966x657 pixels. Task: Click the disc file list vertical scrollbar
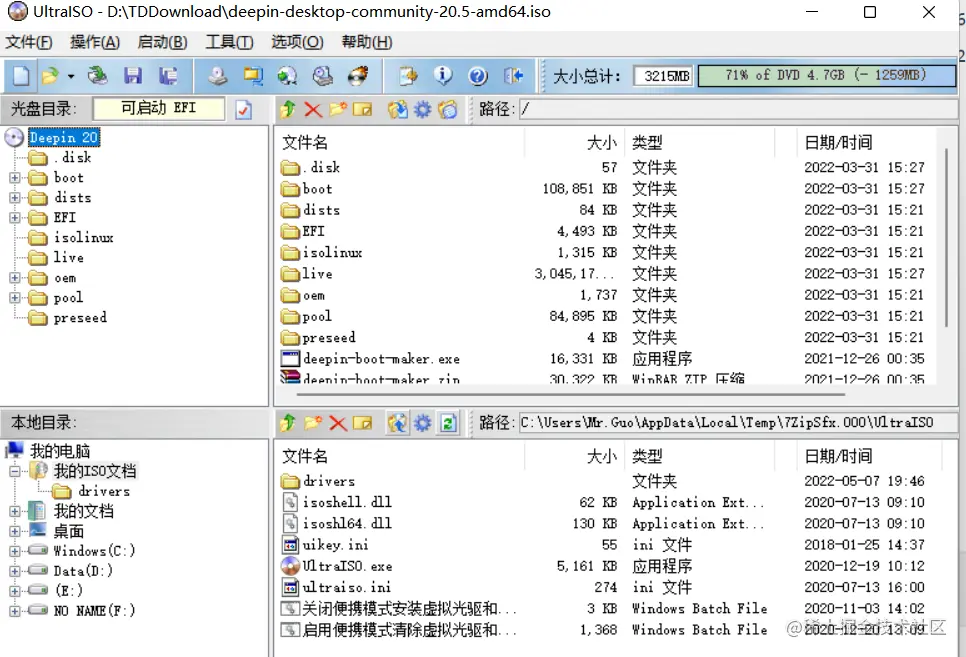pyautogui.click(x=946, y=237)
